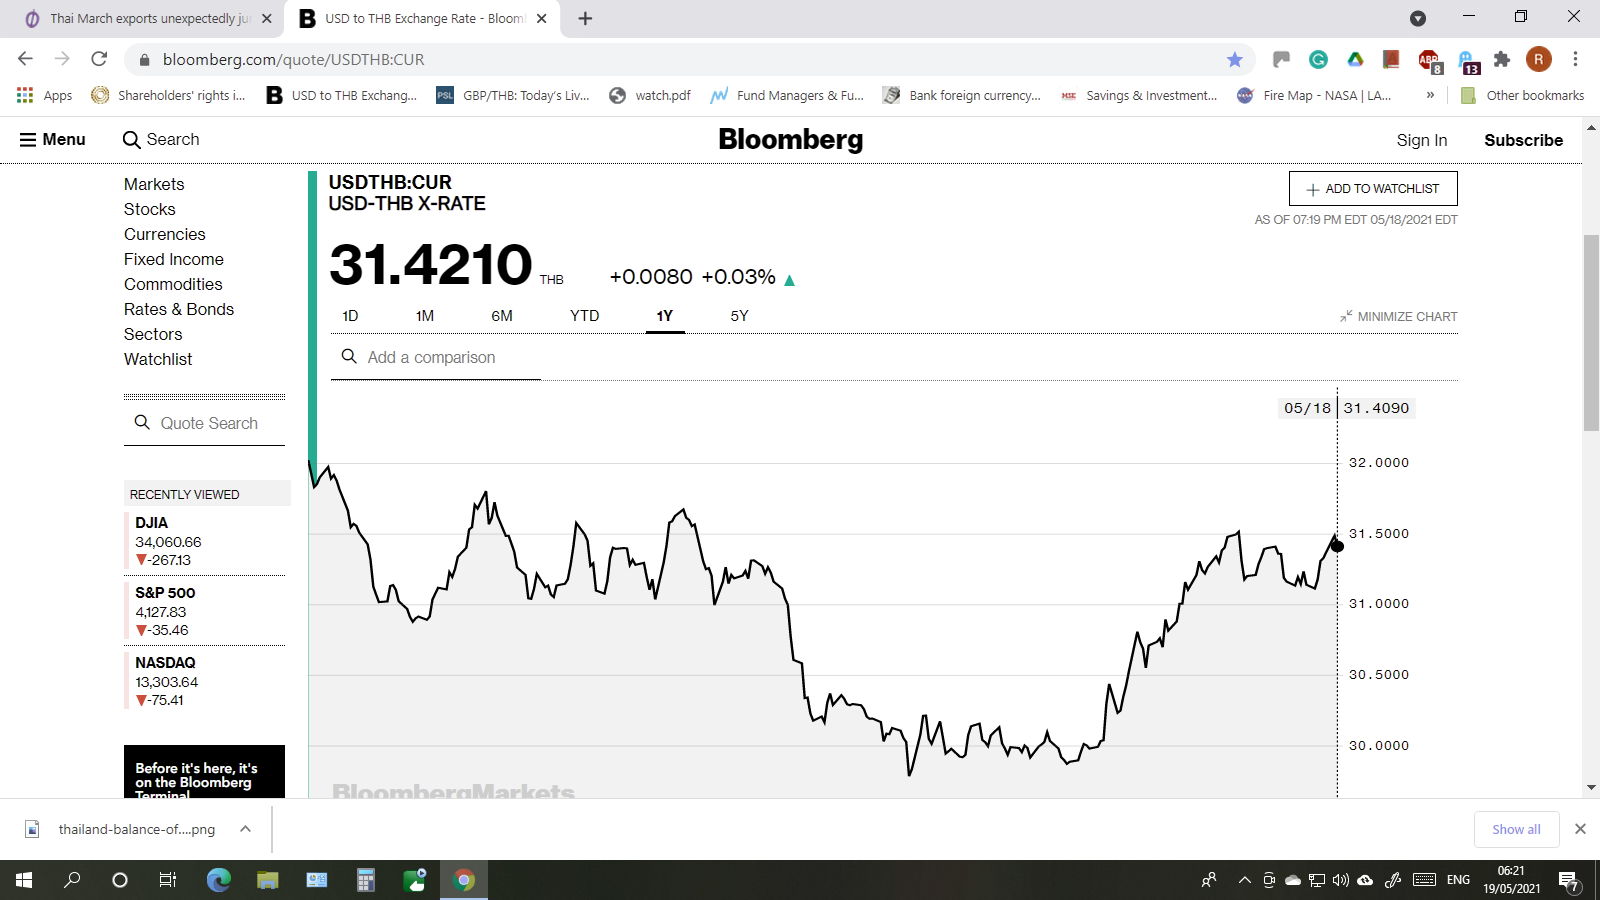1600x900 pixels.
Task: Click the Search magnifier in Bloomberg header
Action: point(131,140)
